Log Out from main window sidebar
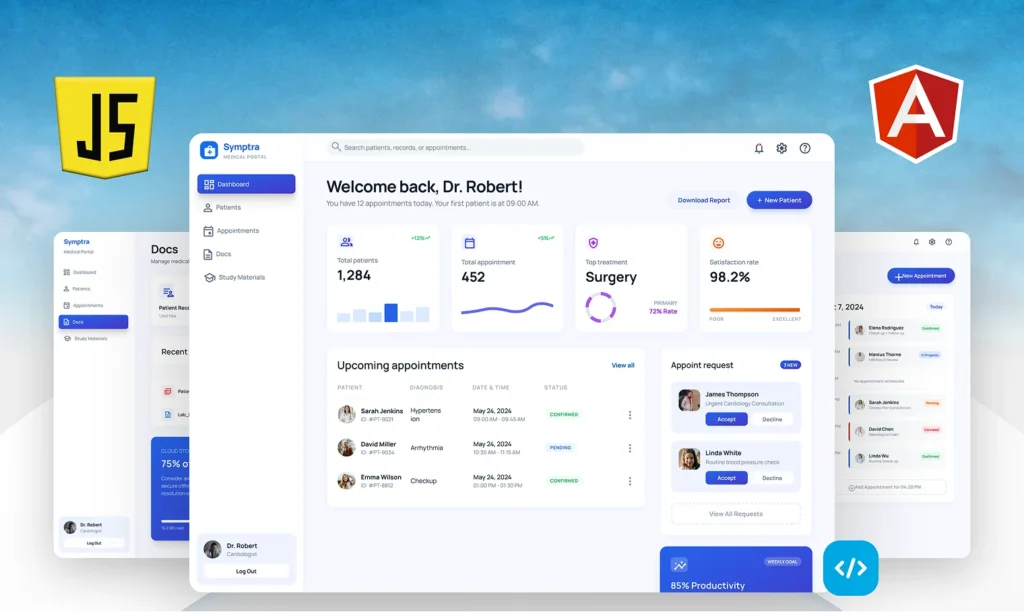Screen dimensions: 1024x612 click(x=246, y=571)
